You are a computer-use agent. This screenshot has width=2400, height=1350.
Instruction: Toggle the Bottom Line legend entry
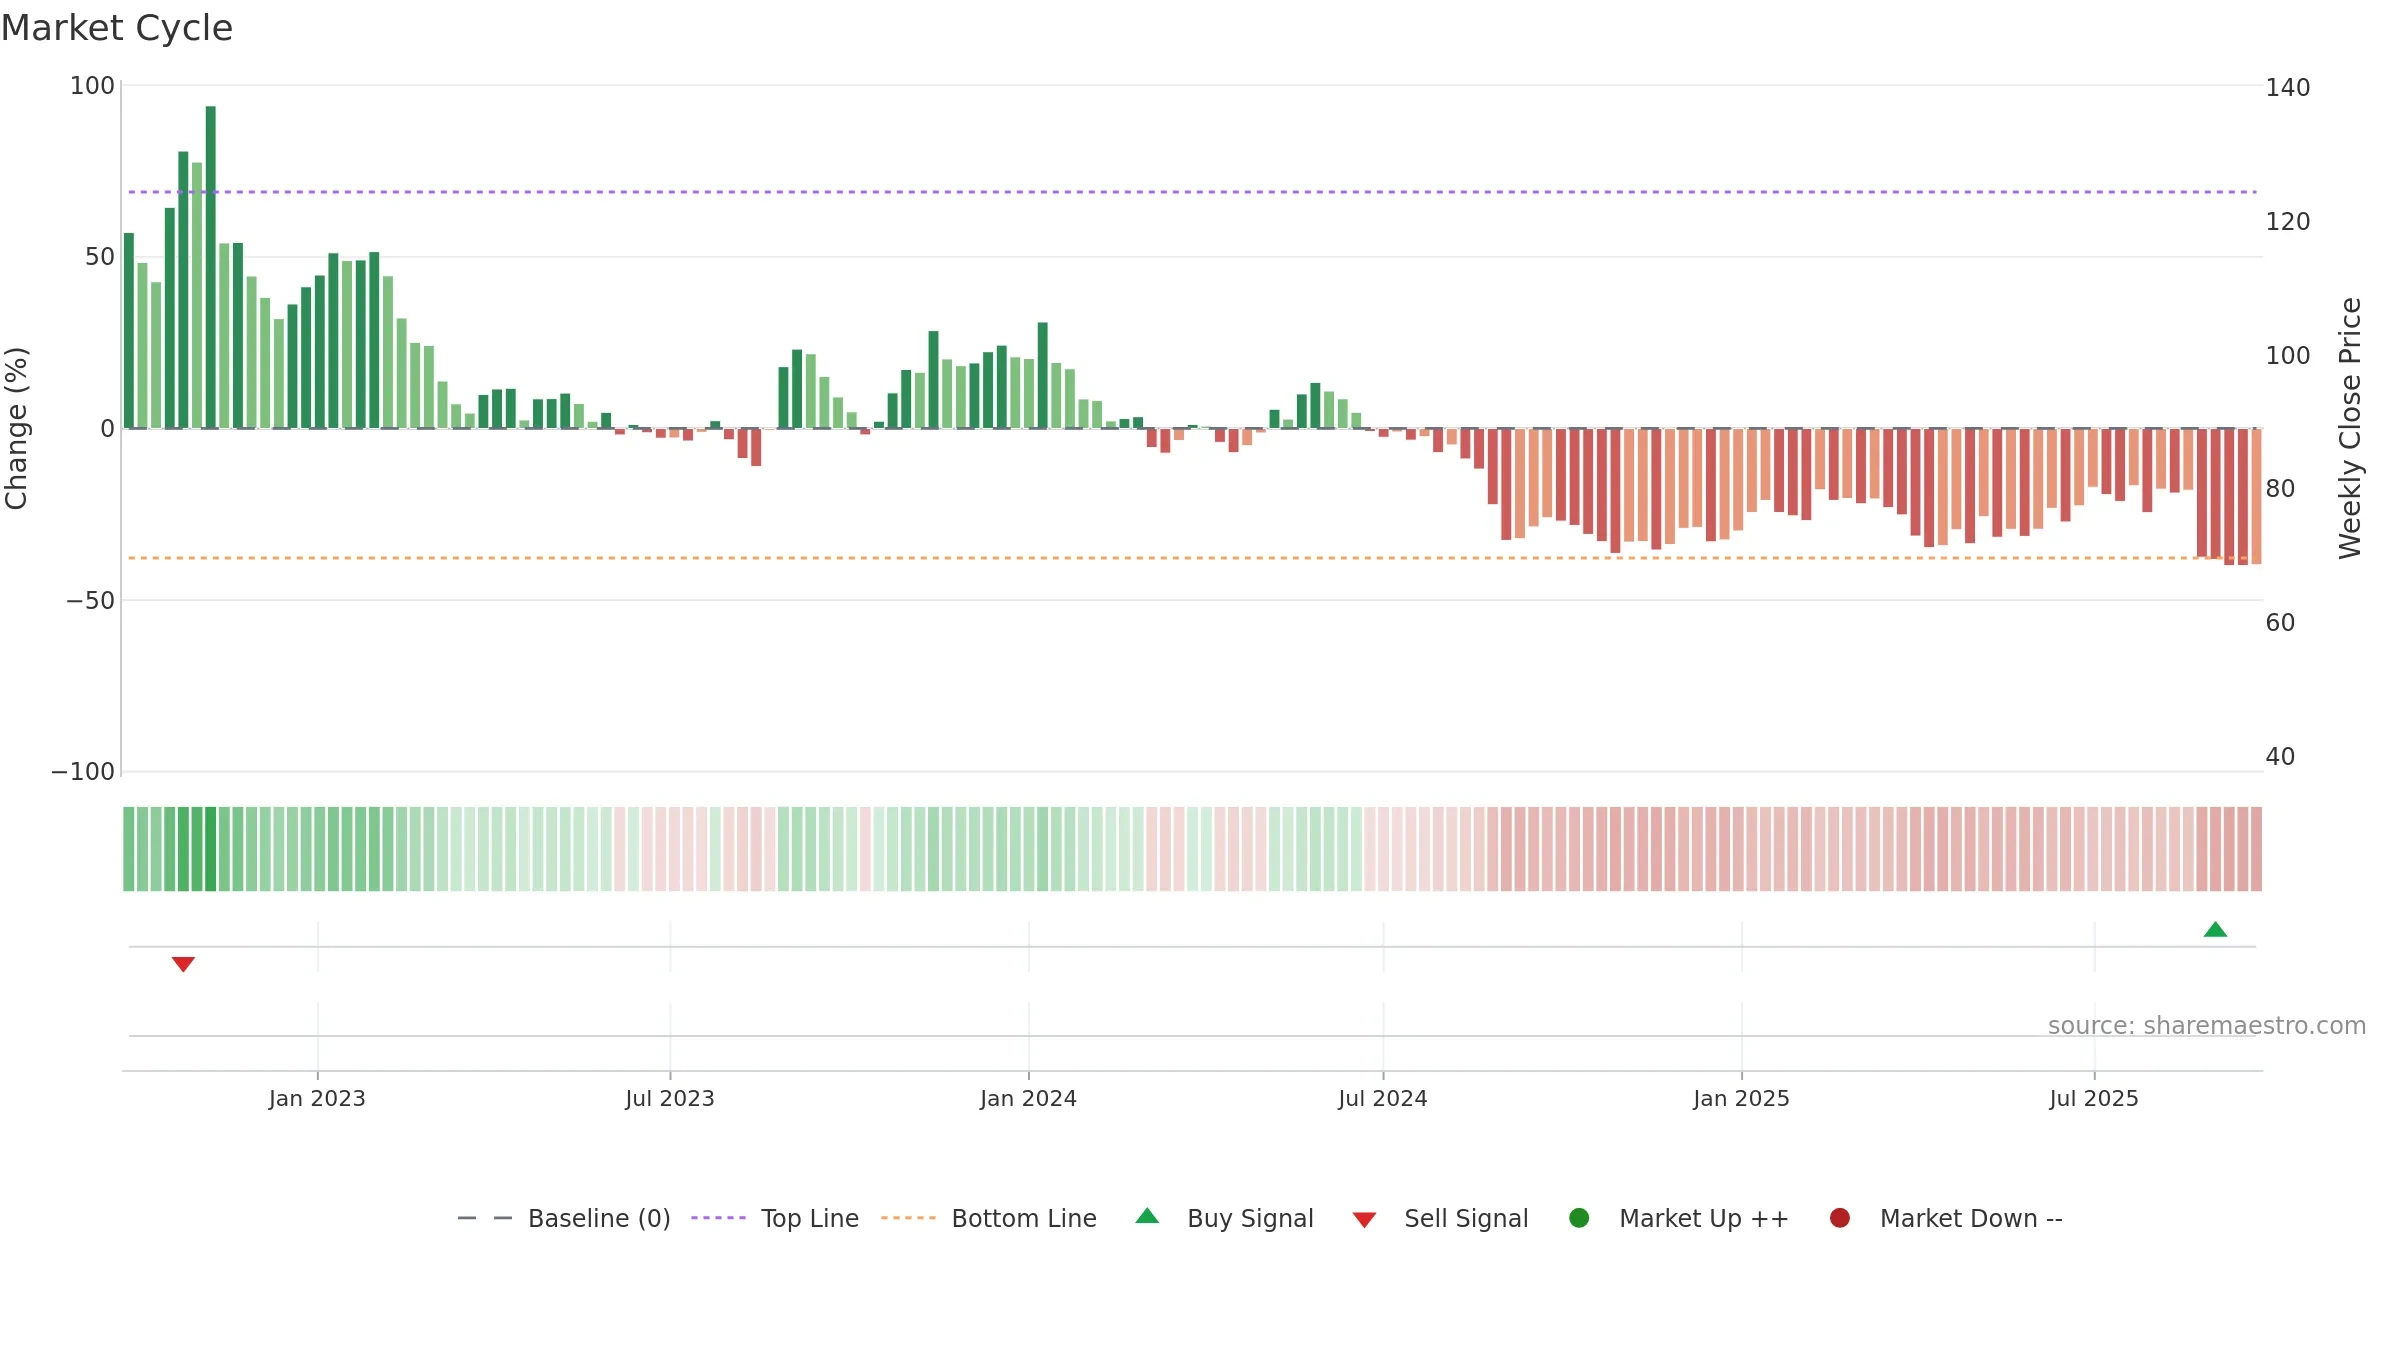point(989,1219)
